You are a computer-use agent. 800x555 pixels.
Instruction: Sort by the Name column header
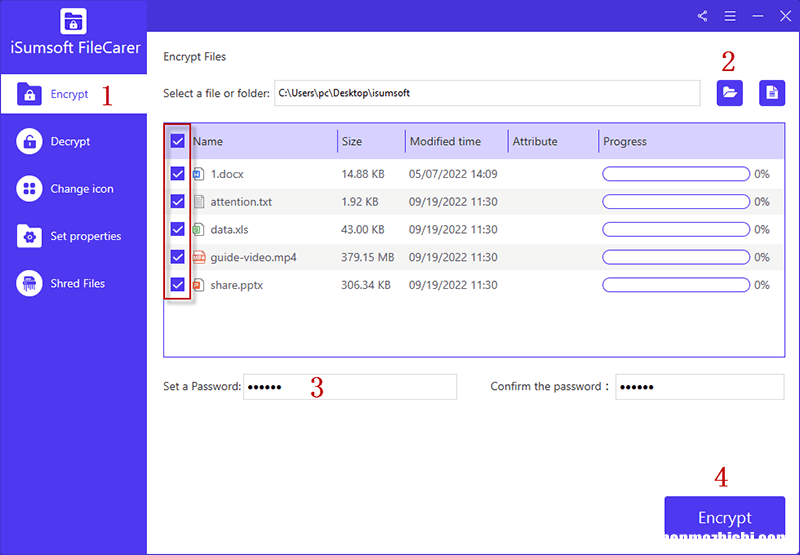(208, 141)
